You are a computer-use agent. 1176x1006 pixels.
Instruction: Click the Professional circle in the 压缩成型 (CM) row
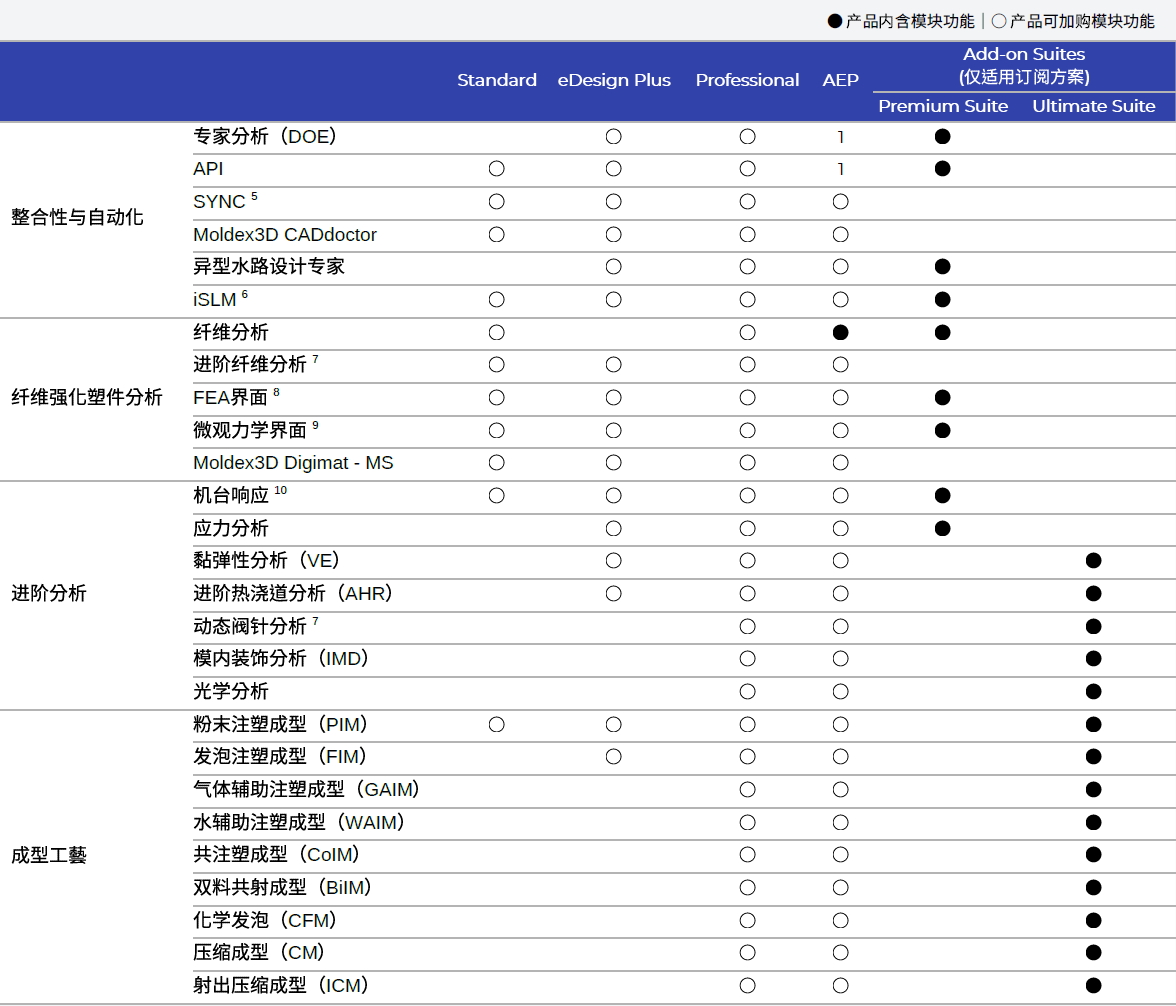coord(747,953)
